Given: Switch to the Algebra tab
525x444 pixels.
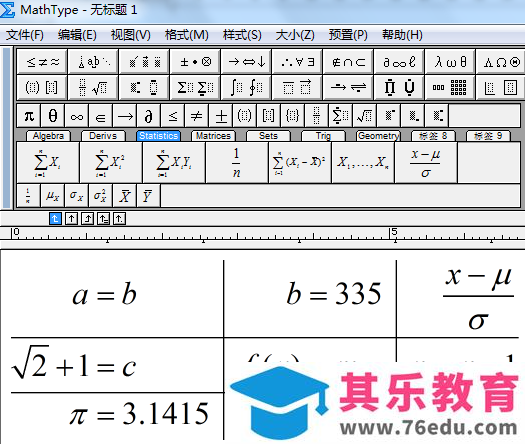Looking at the screenshot, I should pos(48,136).
